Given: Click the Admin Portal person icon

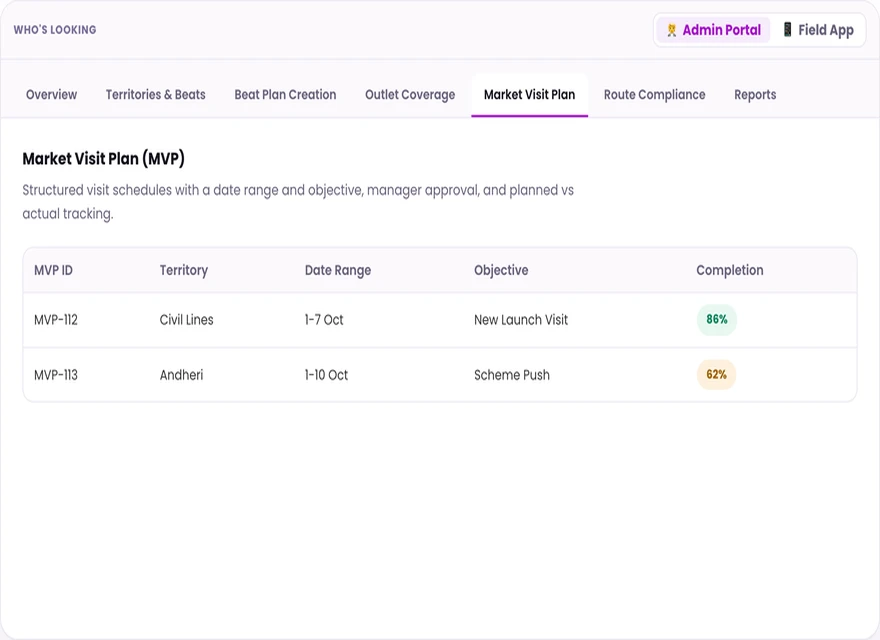Looking at the screenshot, I should pyautogui.click(x=671, y=30).
